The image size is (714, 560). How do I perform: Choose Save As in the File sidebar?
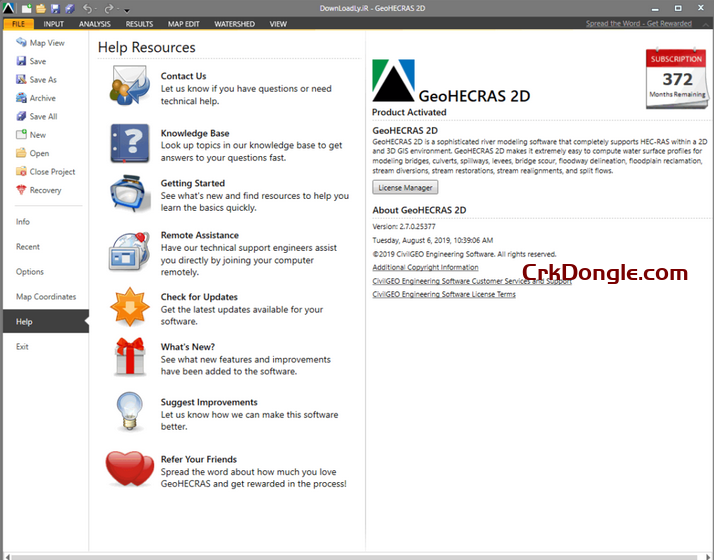click(x=36, y=80)
